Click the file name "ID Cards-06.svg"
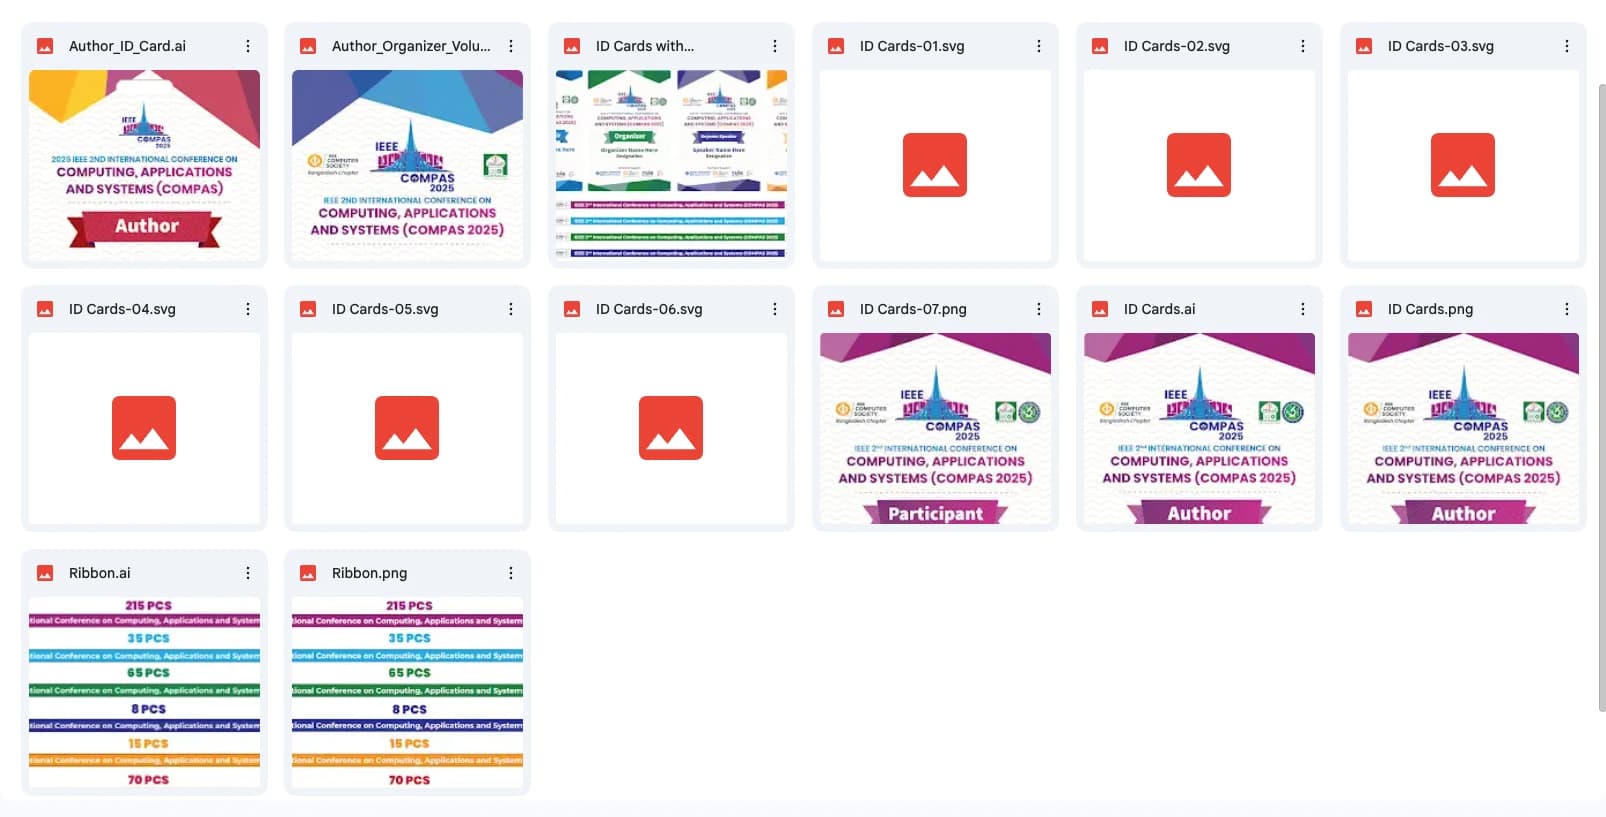Screen dimensions: 1606x817 click(x=649, y=309)
